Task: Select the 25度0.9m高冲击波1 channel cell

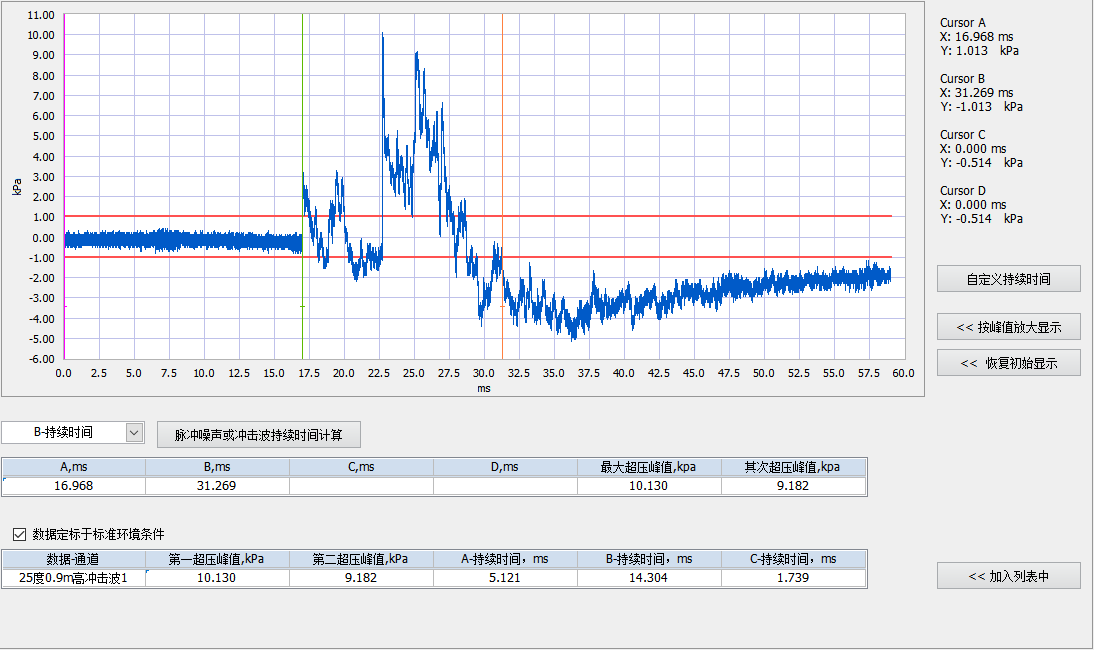Action: coord(74,578)
